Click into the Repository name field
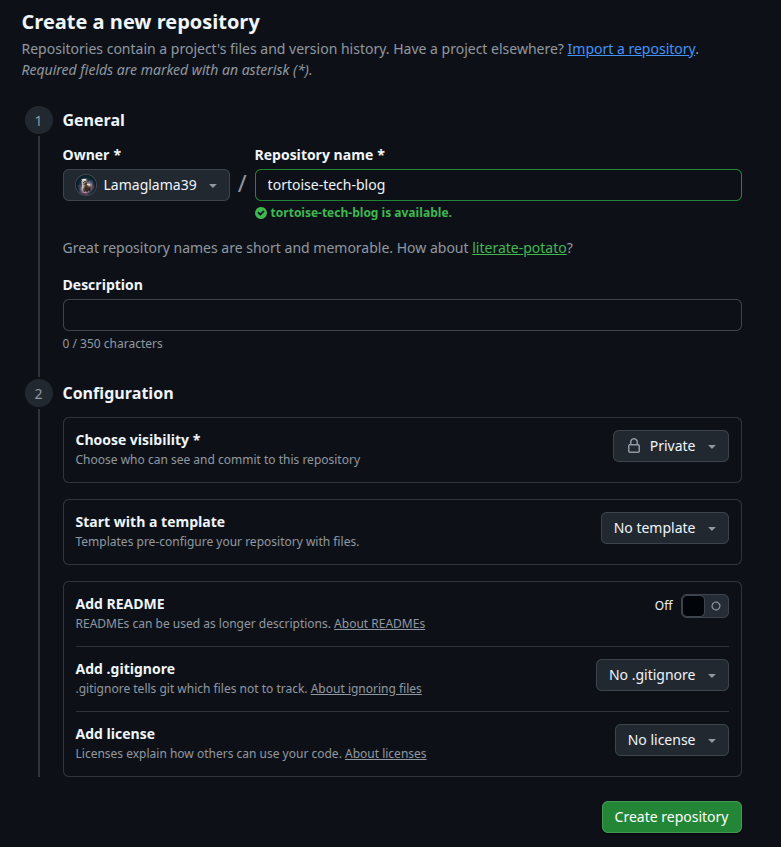Viewport: 781px width, 847px height. pyautogui.click(x=497, y=185)
